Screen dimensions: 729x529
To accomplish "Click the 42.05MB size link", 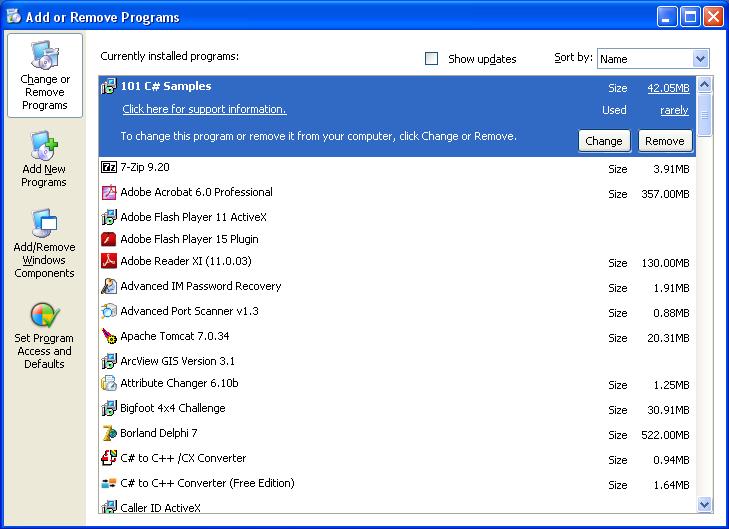I will click(668, 88).
